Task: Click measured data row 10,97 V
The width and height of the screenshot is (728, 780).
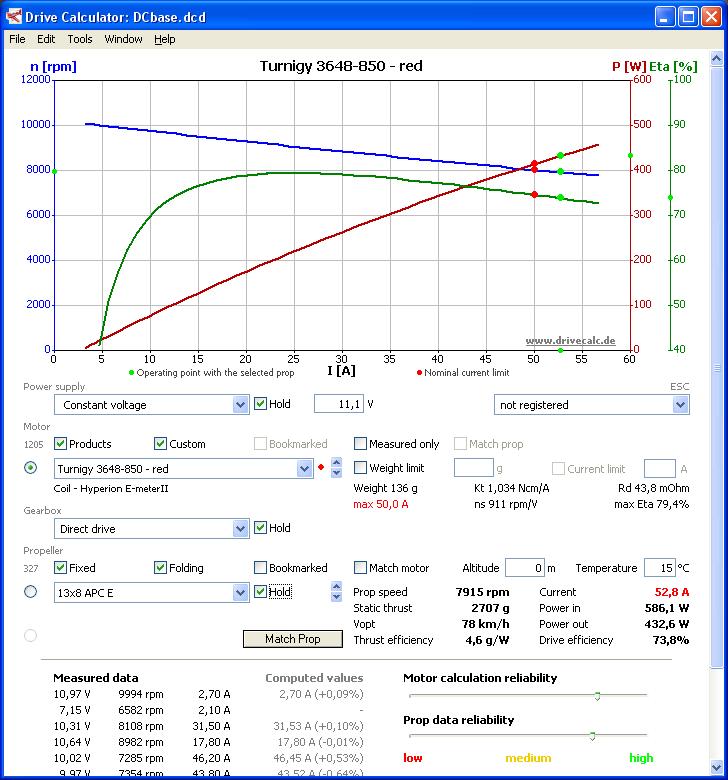Action: (208, 694)
